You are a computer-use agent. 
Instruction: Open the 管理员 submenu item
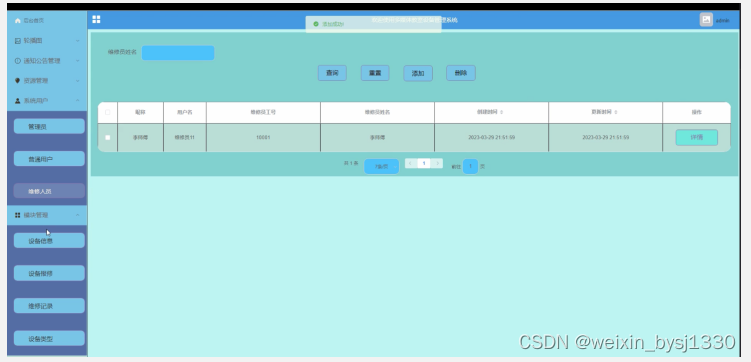click(x=49, y=126)
